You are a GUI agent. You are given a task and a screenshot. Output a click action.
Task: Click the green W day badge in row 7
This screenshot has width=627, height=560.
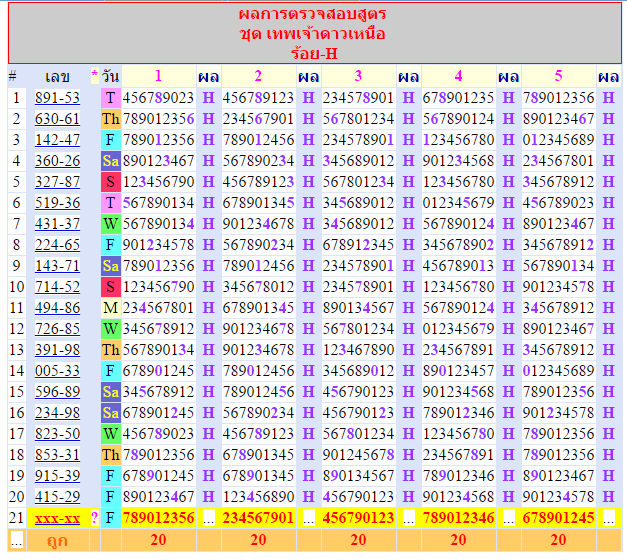110,224
